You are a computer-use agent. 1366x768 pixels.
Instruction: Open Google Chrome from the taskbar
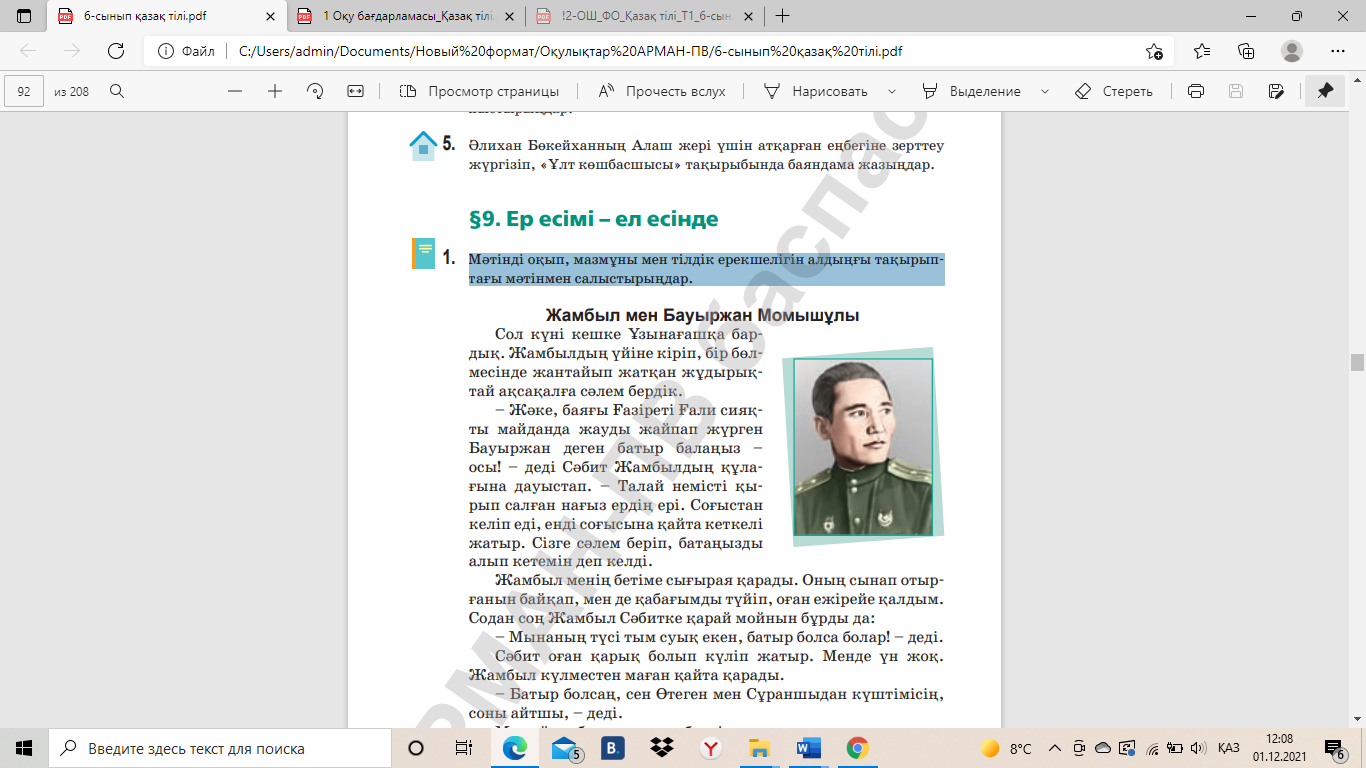[x=857, y=748]
